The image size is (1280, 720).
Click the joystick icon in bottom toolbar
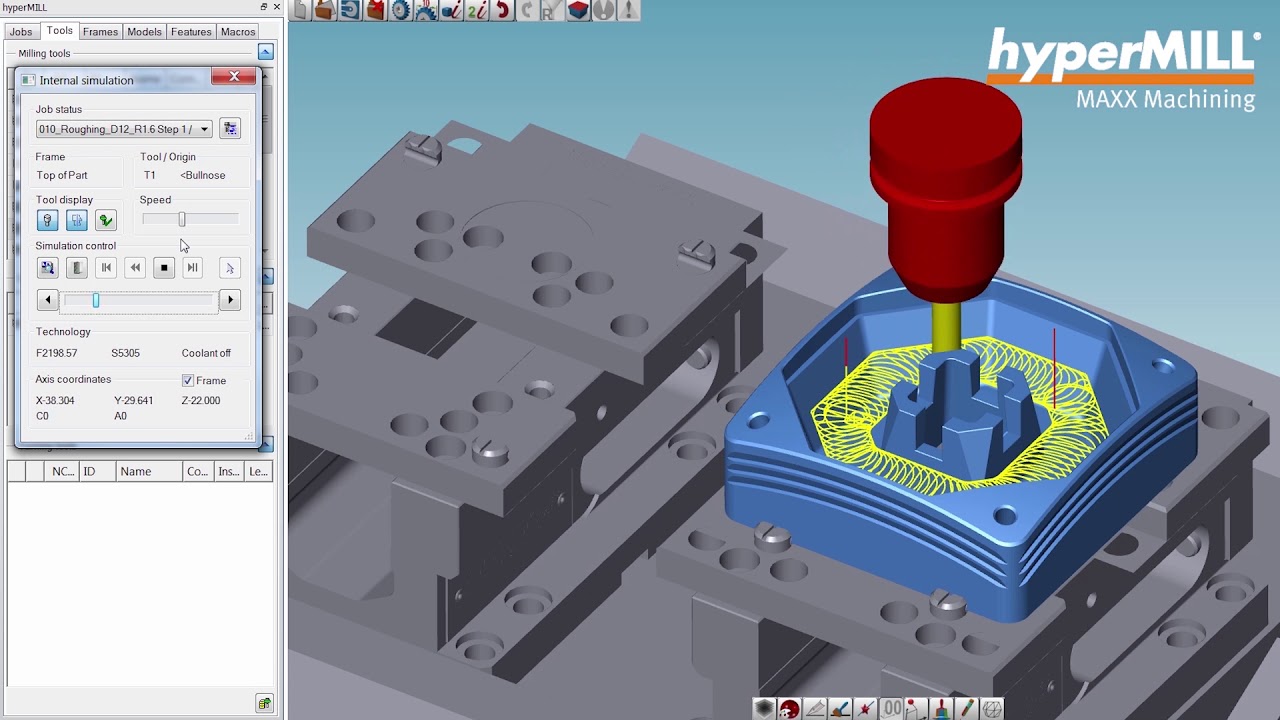(x=916, y=709)
